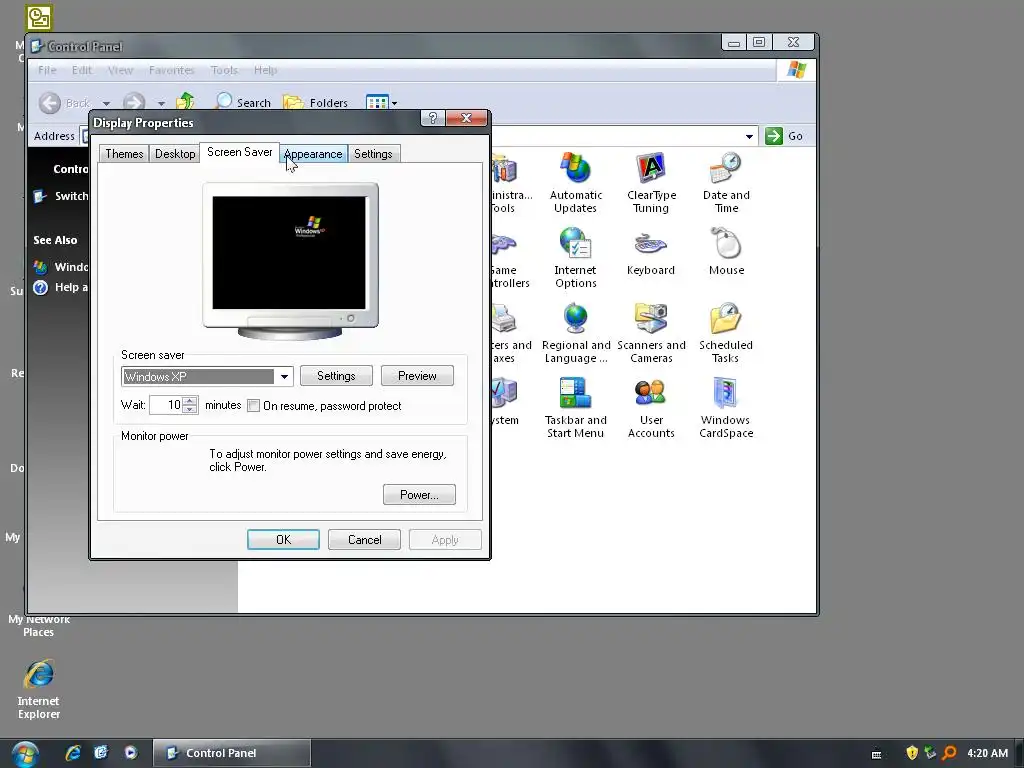Open User Accounts applet
This screenshot has width=1024, height=768.
pos(651,408)
